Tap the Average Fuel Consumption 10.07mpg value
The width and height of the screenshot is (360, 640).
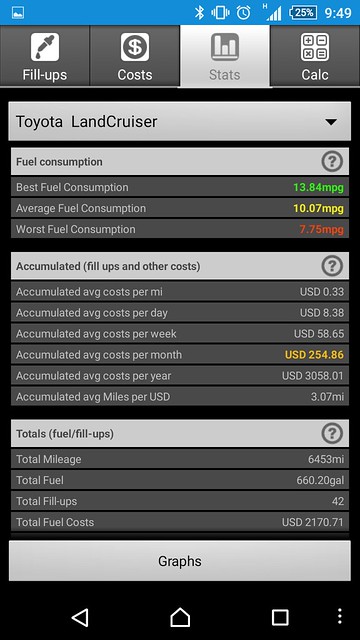[318, 209]
